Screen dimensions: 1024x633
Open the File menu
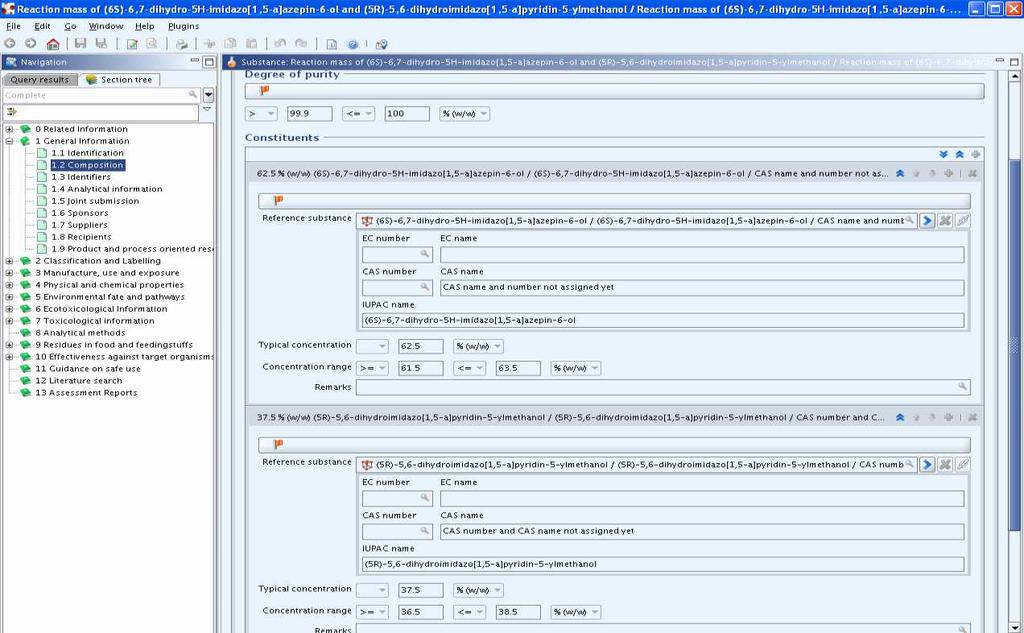click(13, 26)
